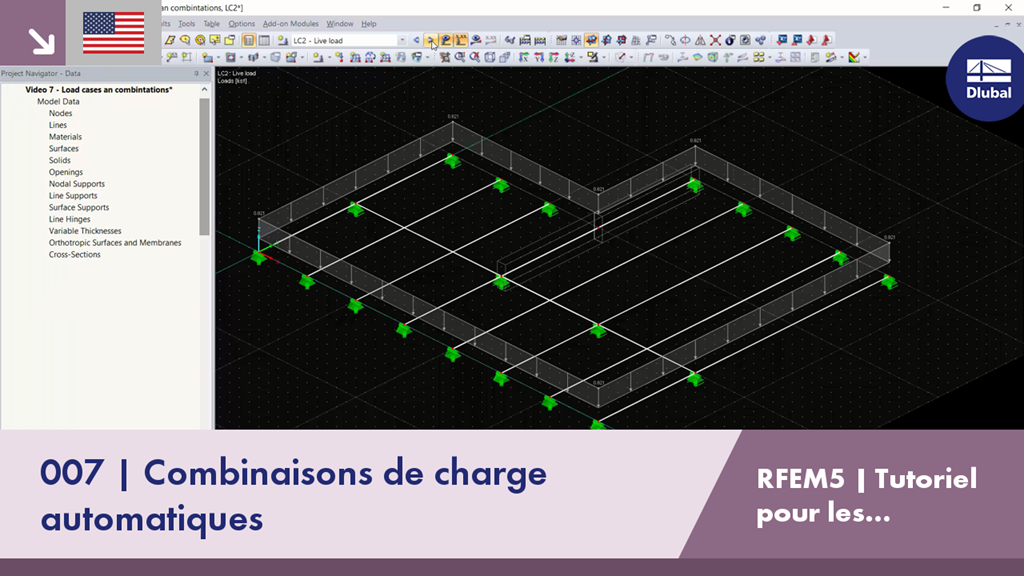The width and height of the screenshot is (1024, 576).
Task: Toggle result values x.xx icon
Action: tap(491, 40)
